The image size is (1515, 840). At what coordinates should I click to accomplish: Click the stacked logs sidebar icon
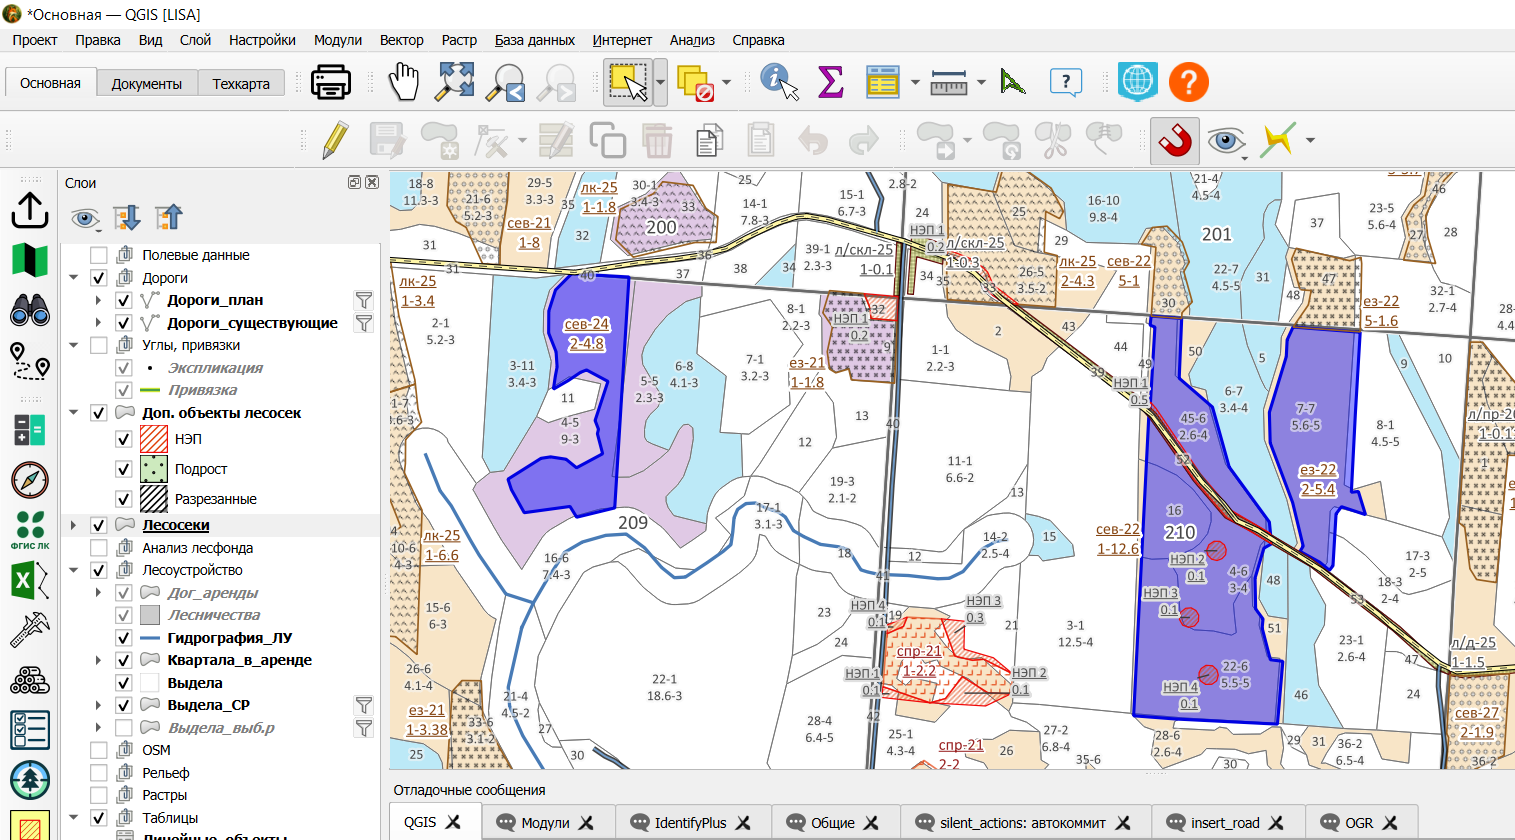point(30,681)
